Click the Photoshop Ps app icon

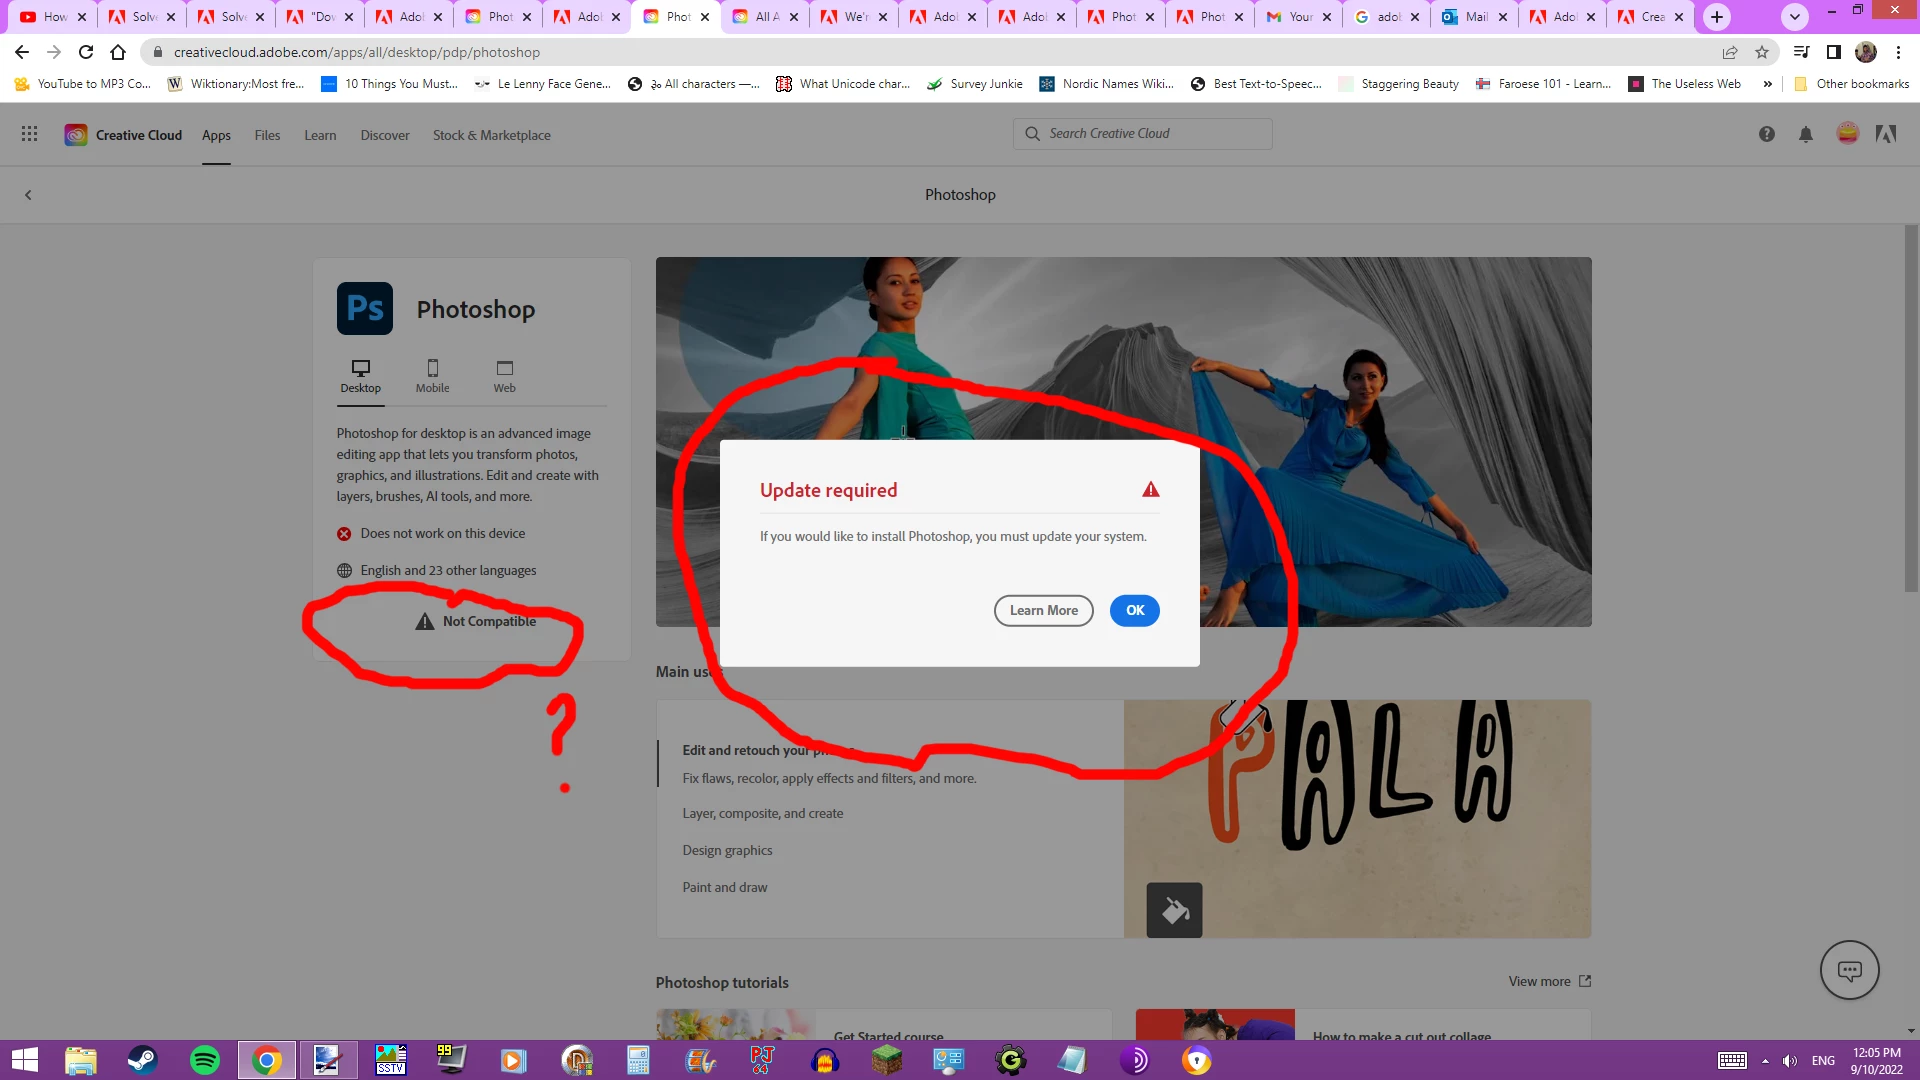(365, 309)
